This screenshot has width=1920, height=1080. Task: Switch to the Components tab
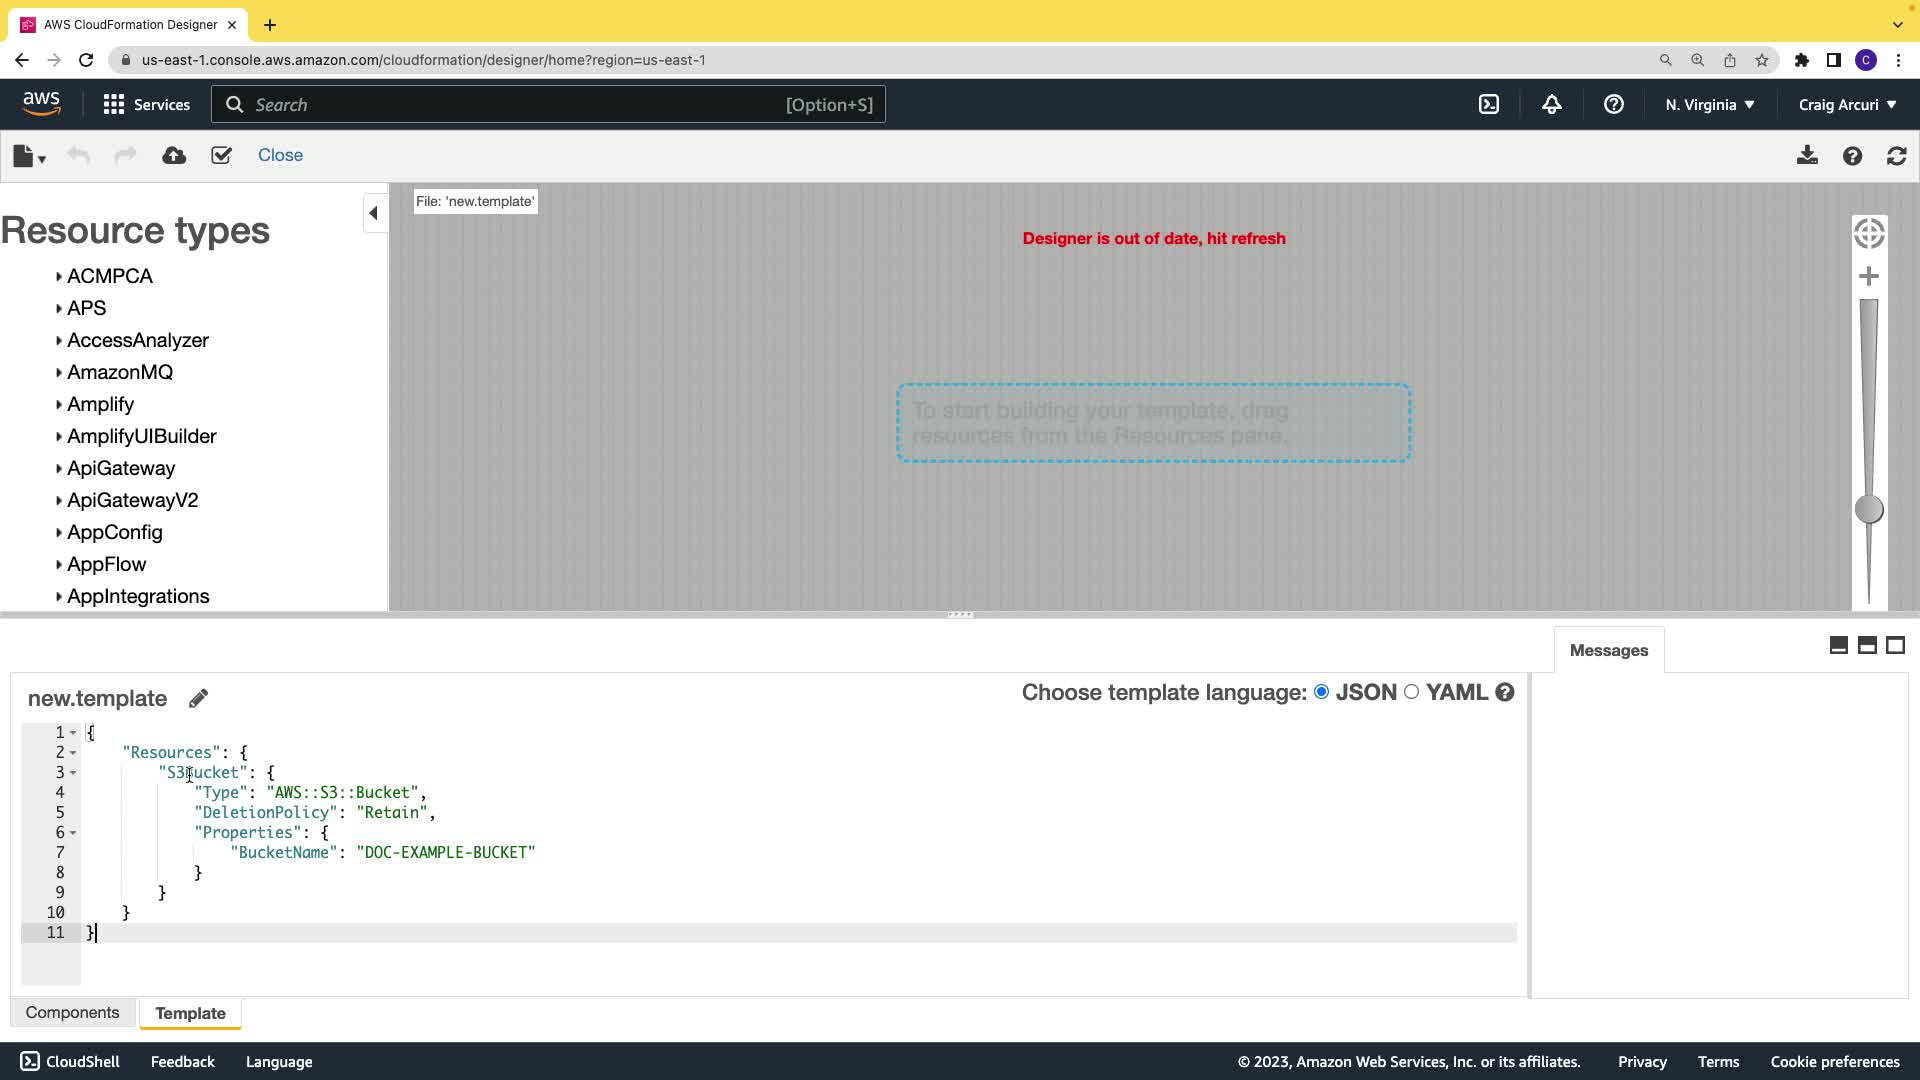coord(72,1012)
